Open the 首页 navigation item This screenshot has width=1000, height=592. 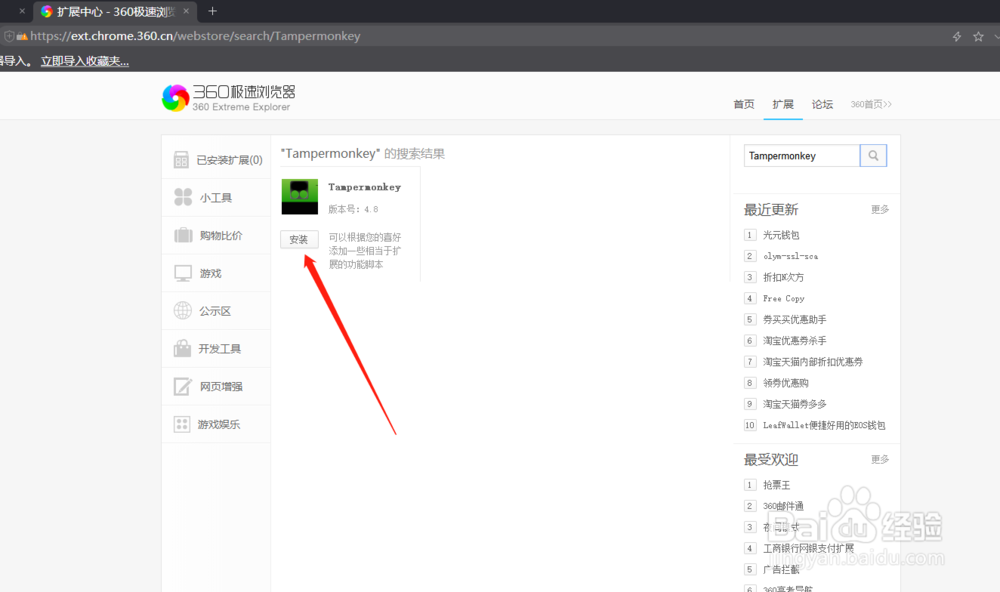pyautogui.click(x=744, y=104)
